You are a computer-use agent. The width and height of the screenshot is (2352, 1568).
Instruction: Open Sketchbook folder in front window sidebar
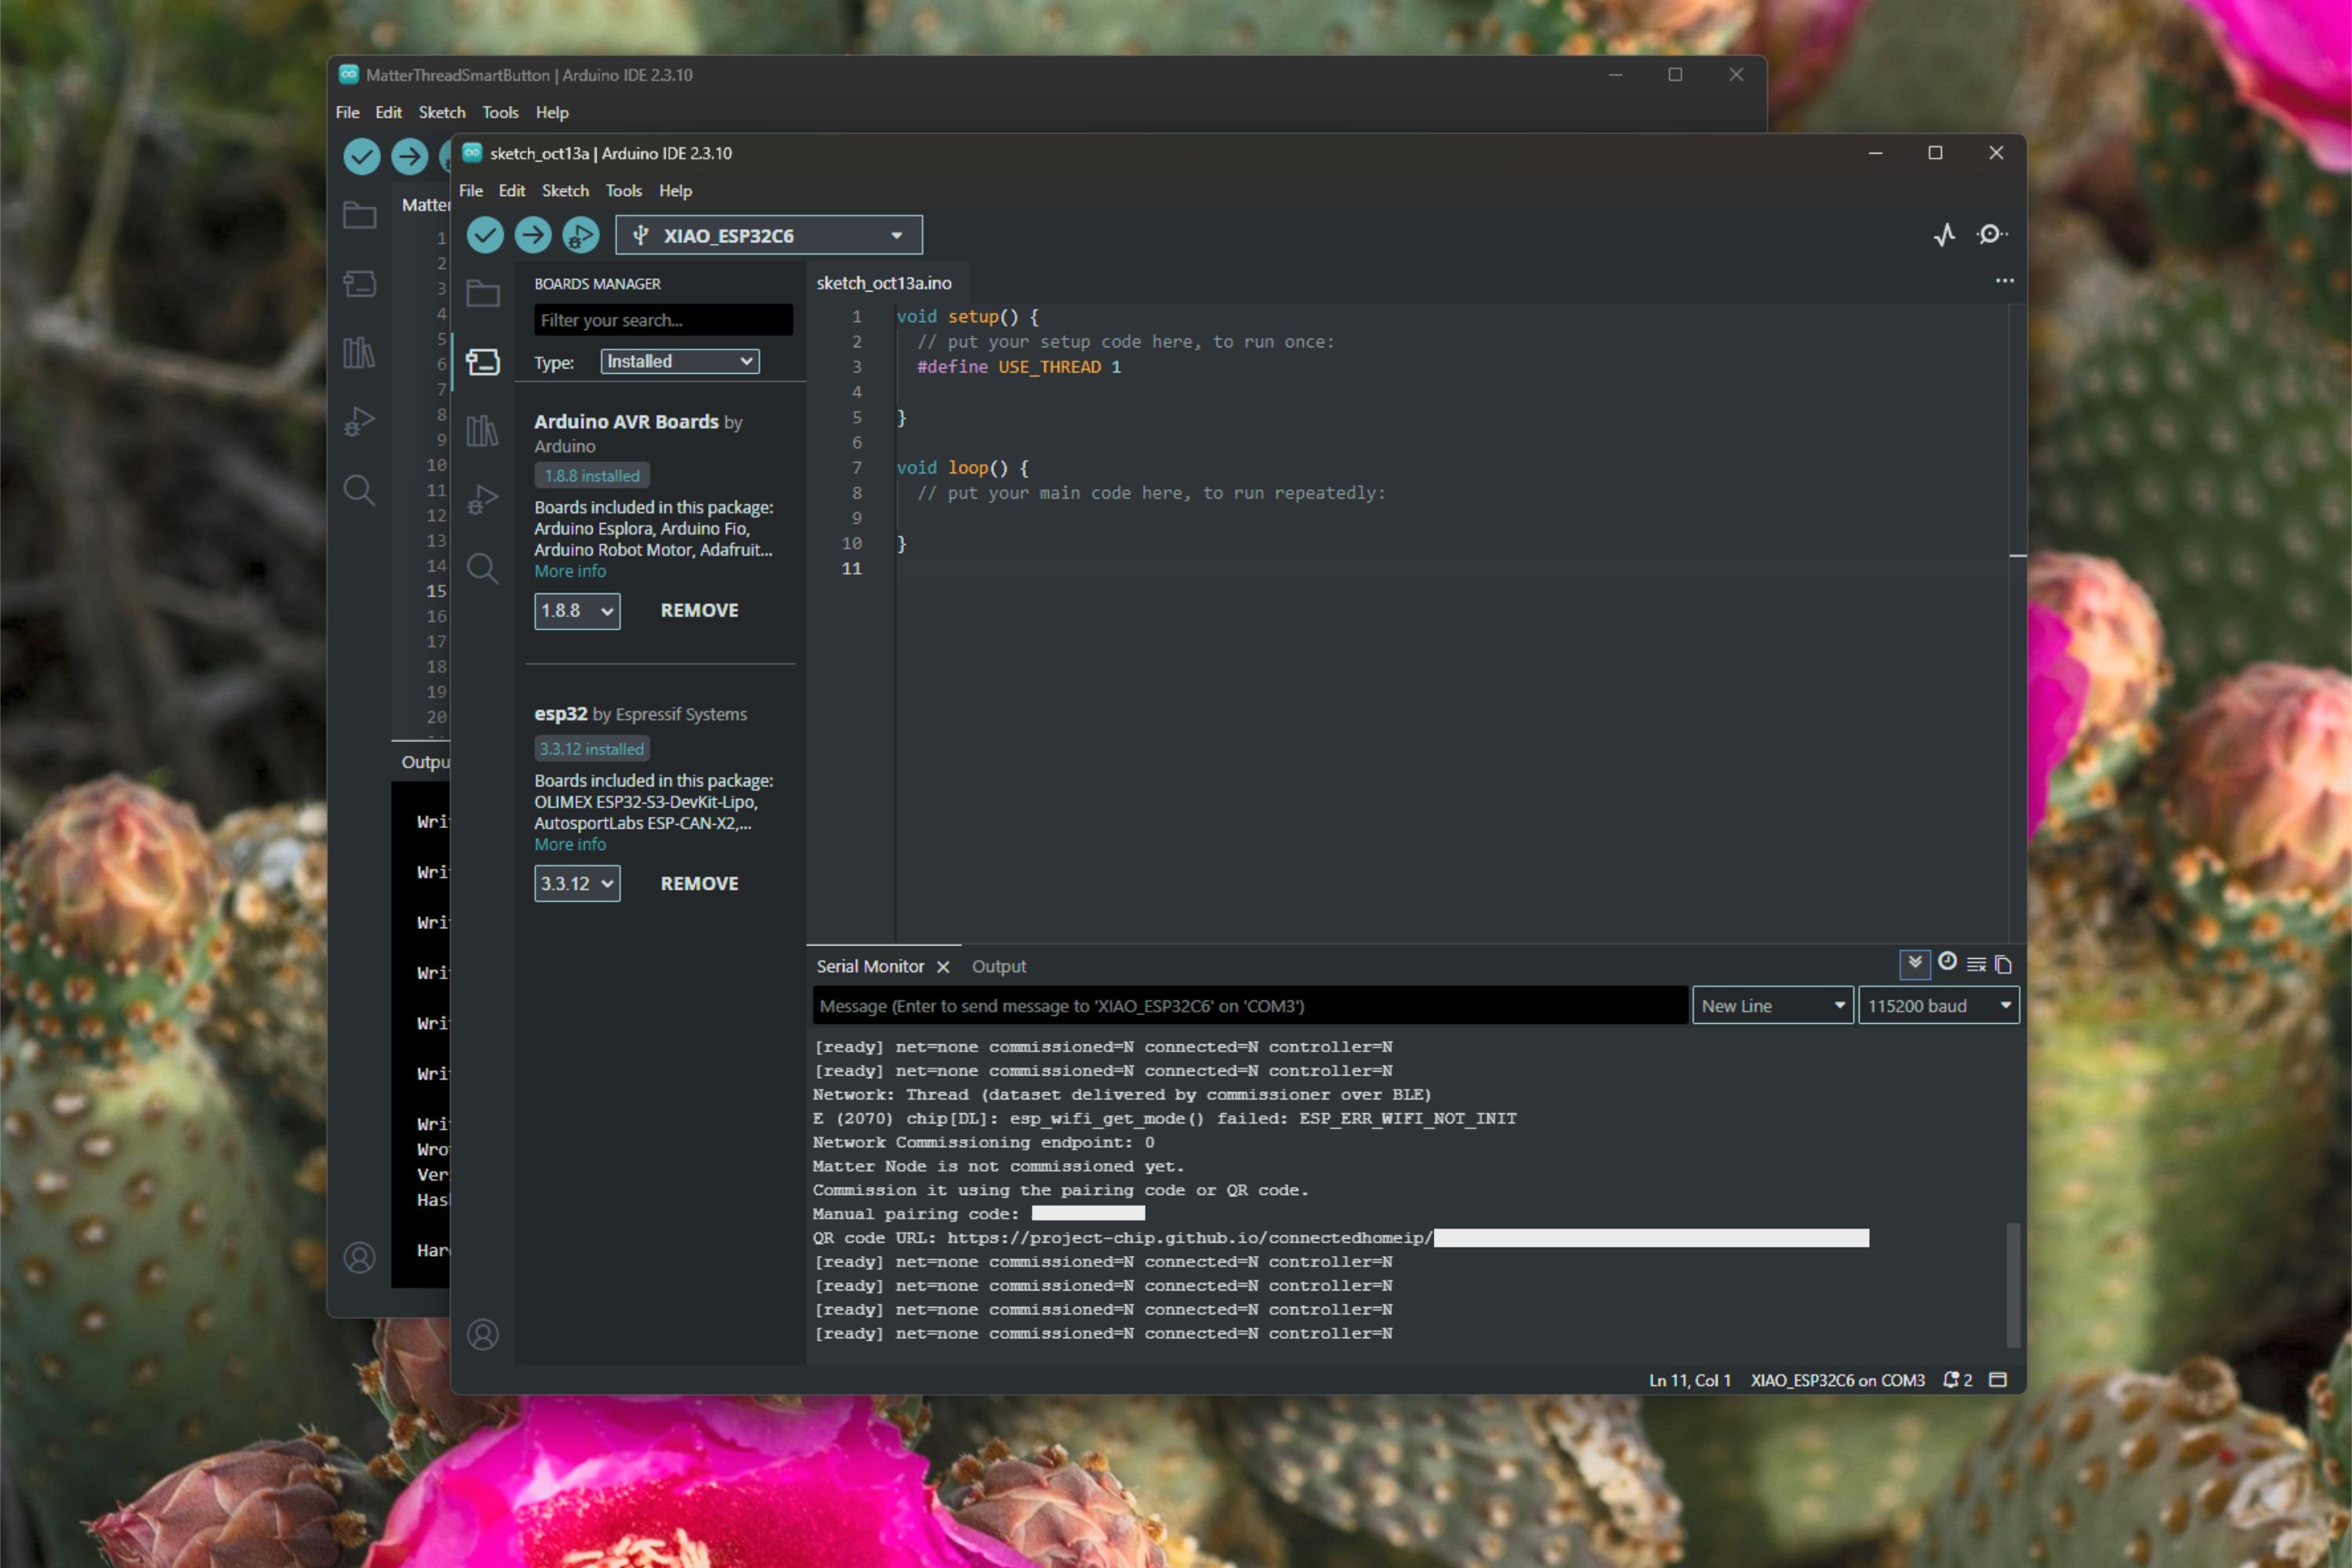(x=483, y=293)
